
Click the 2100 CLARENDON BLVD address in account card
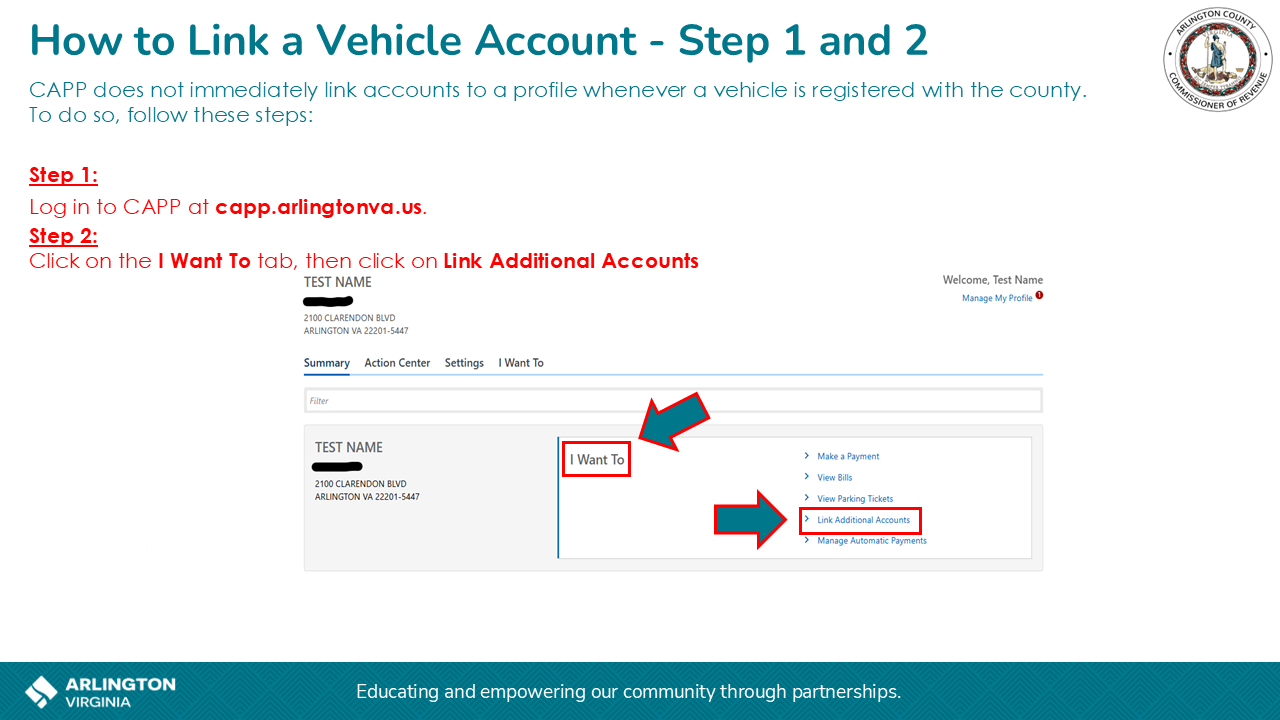360,483
